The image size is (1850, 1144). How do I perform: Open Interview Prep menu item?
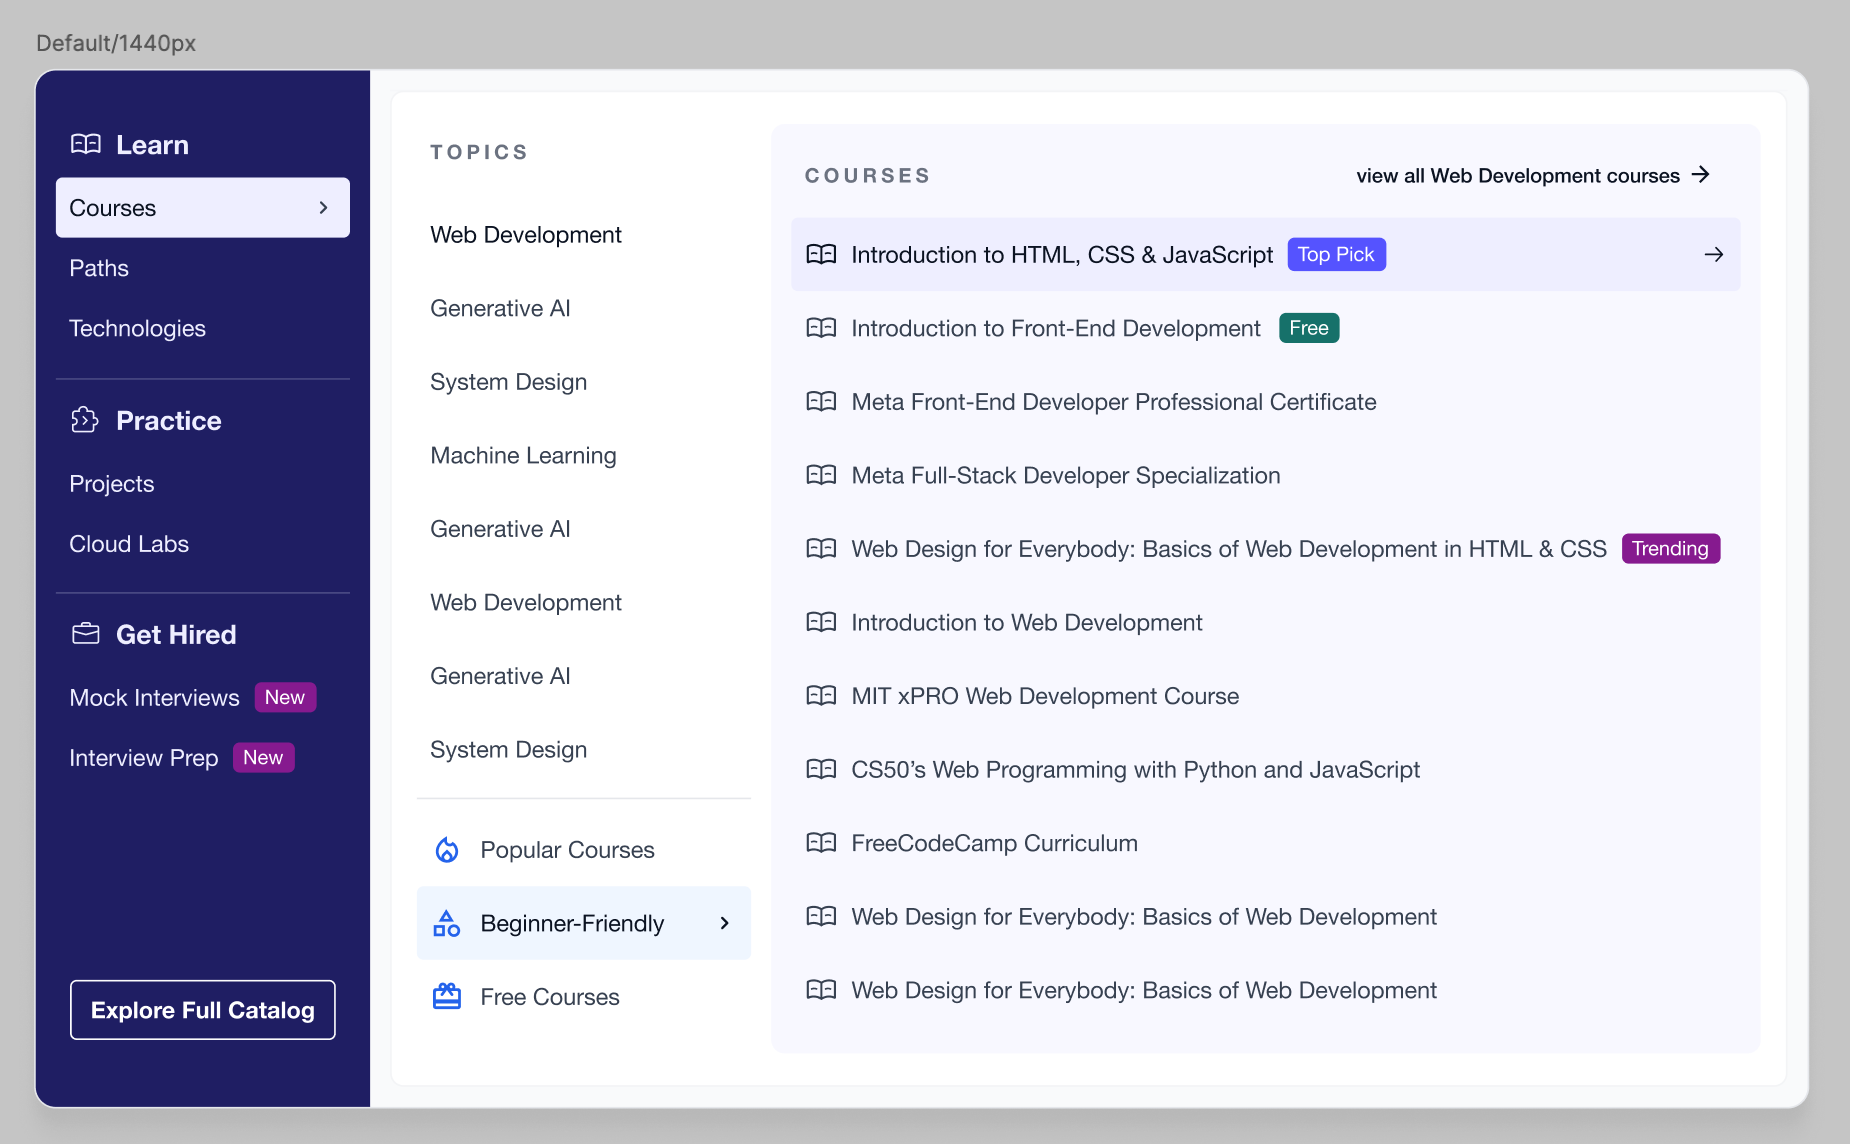click(143, 758)
